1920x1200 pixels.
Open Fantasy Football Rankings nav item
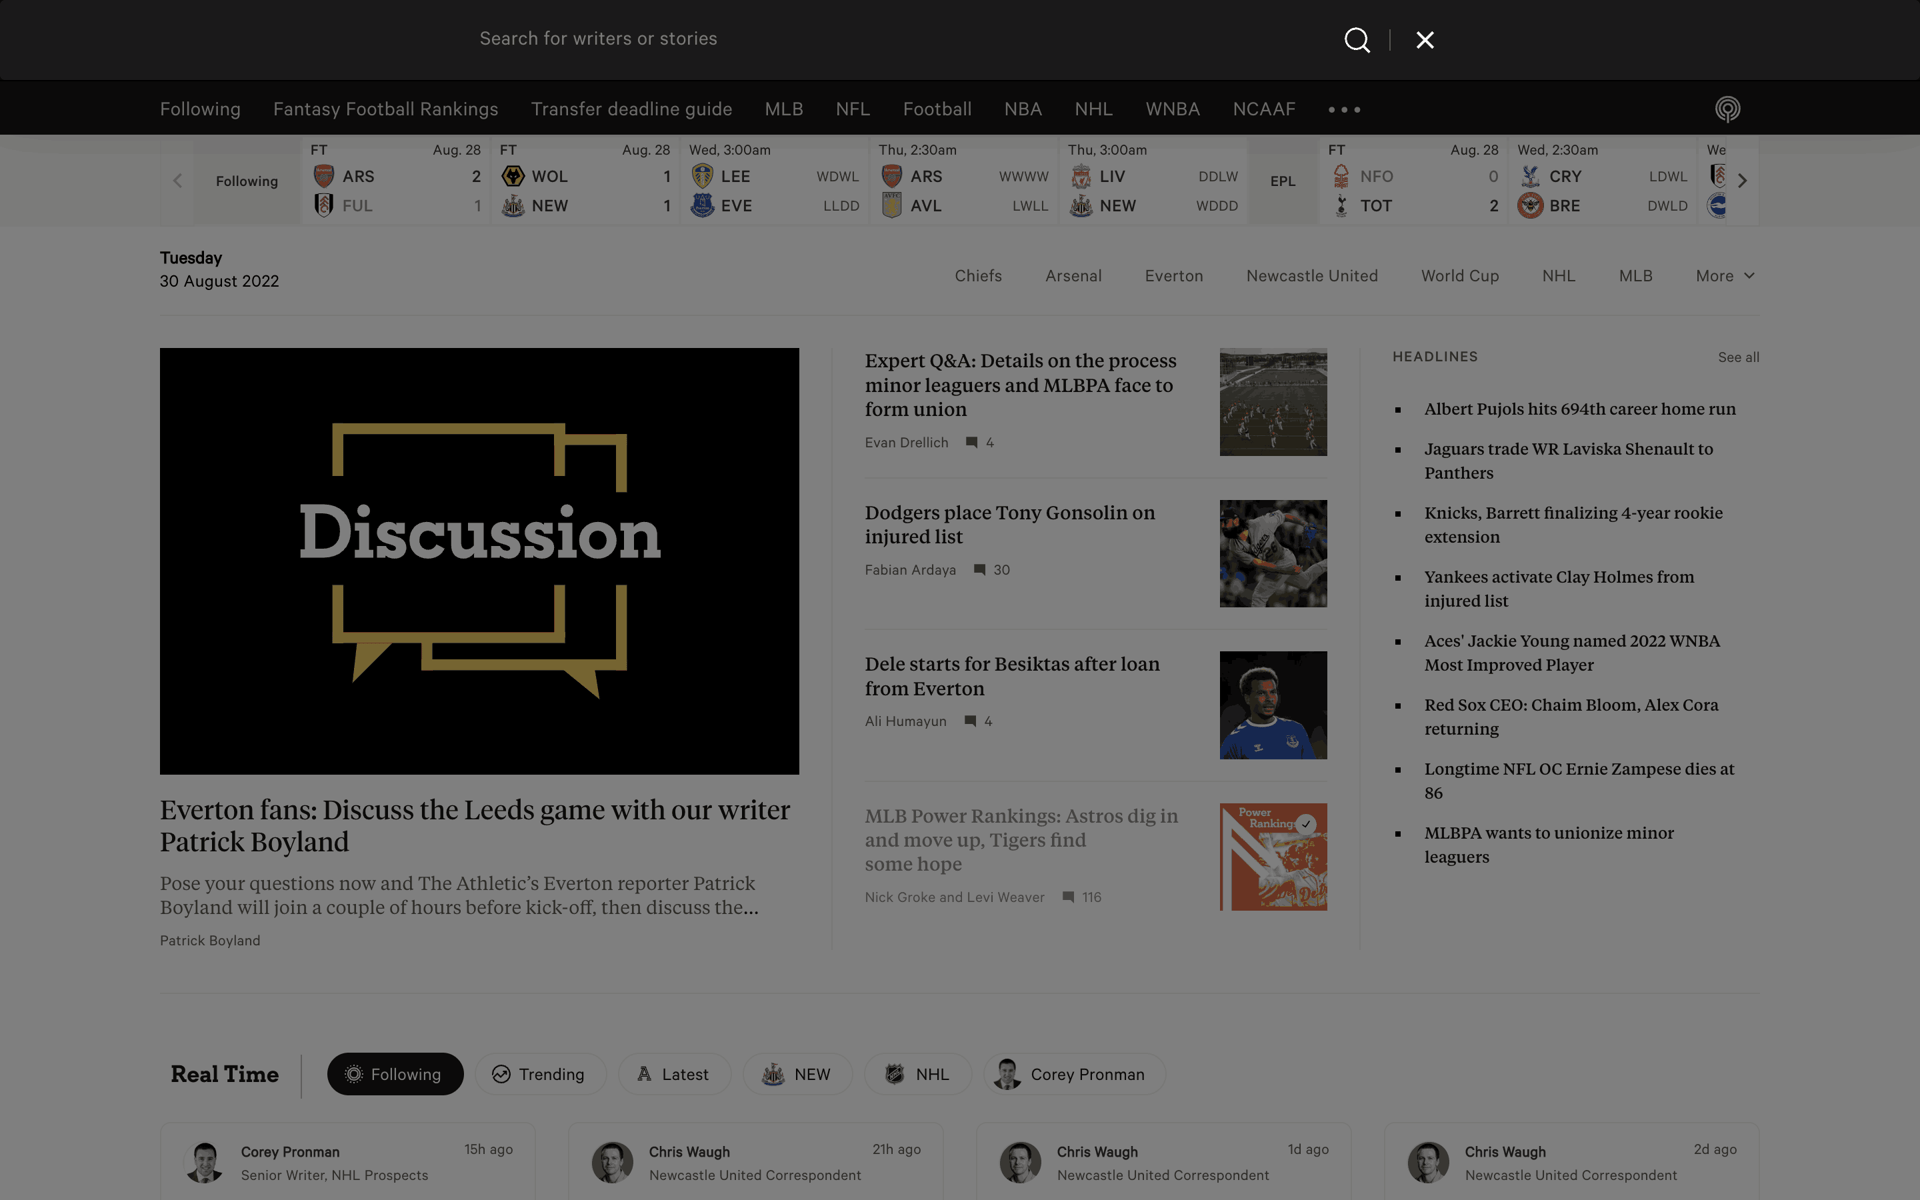pyautogui.click(x=386, y=109)
